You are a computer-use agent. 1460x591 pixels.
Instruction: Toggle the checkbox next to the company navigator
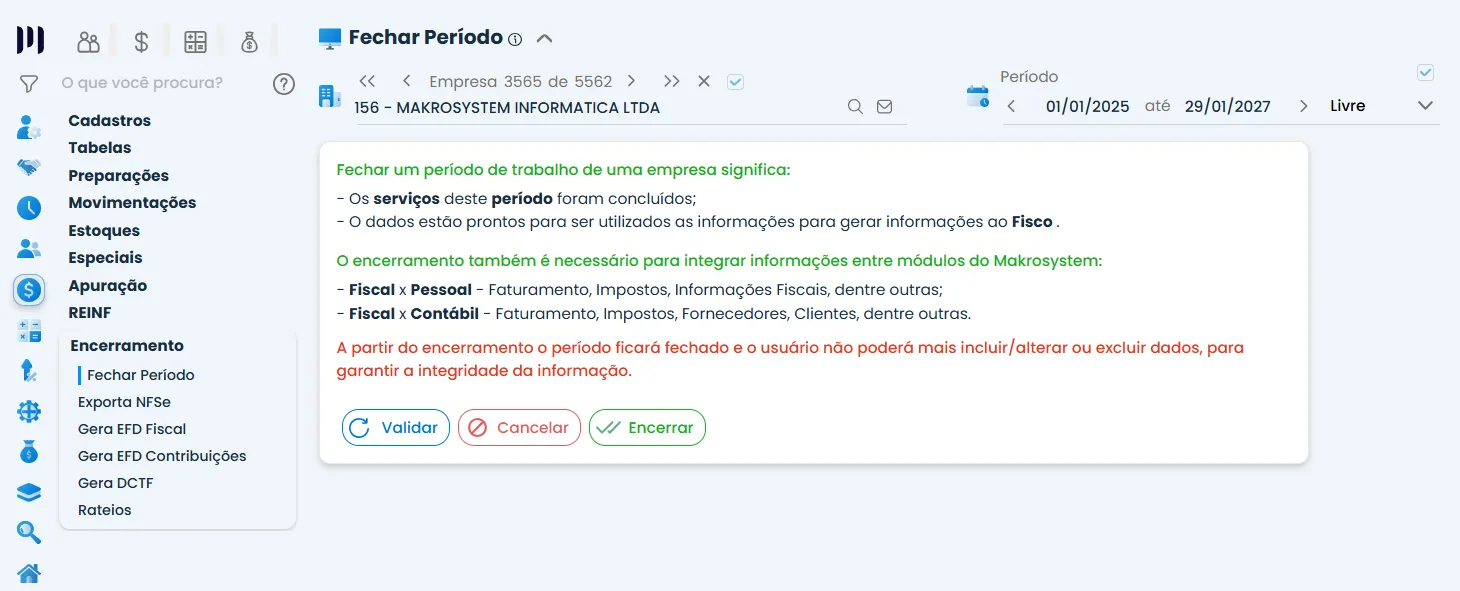click(735, 81)
